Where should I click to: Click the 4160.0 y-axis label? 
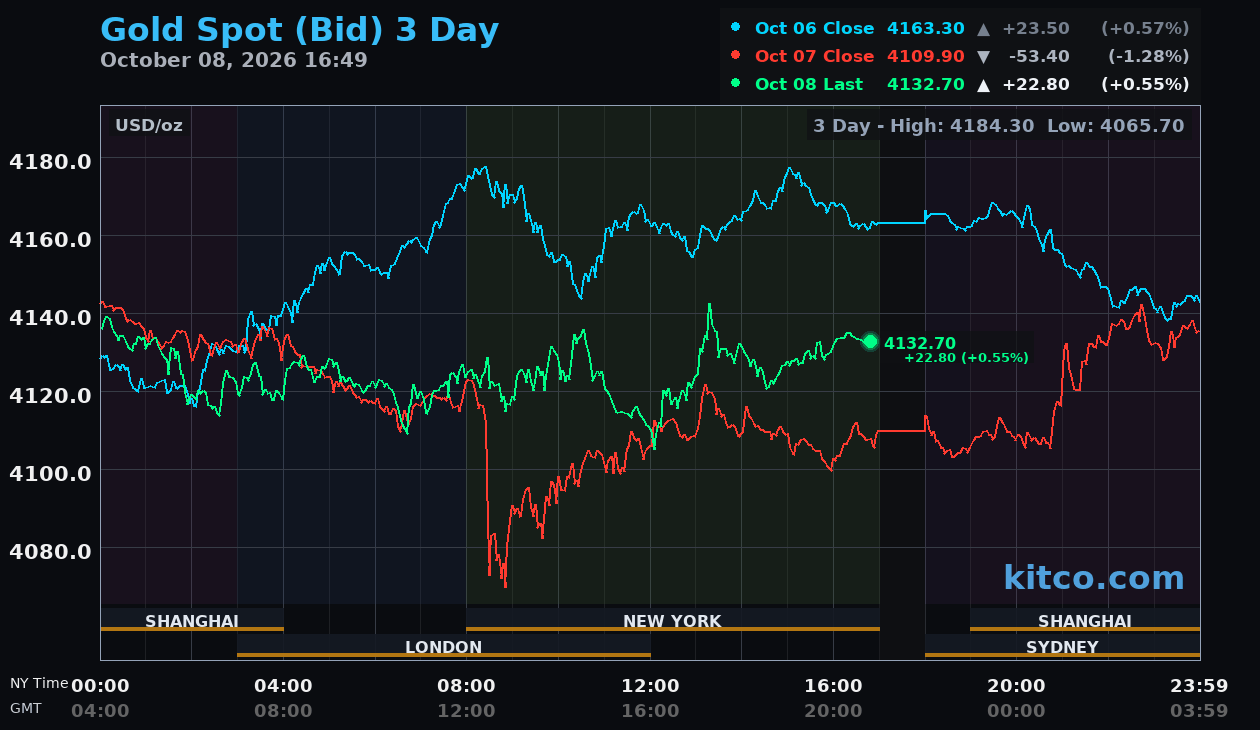coord(50,239)
